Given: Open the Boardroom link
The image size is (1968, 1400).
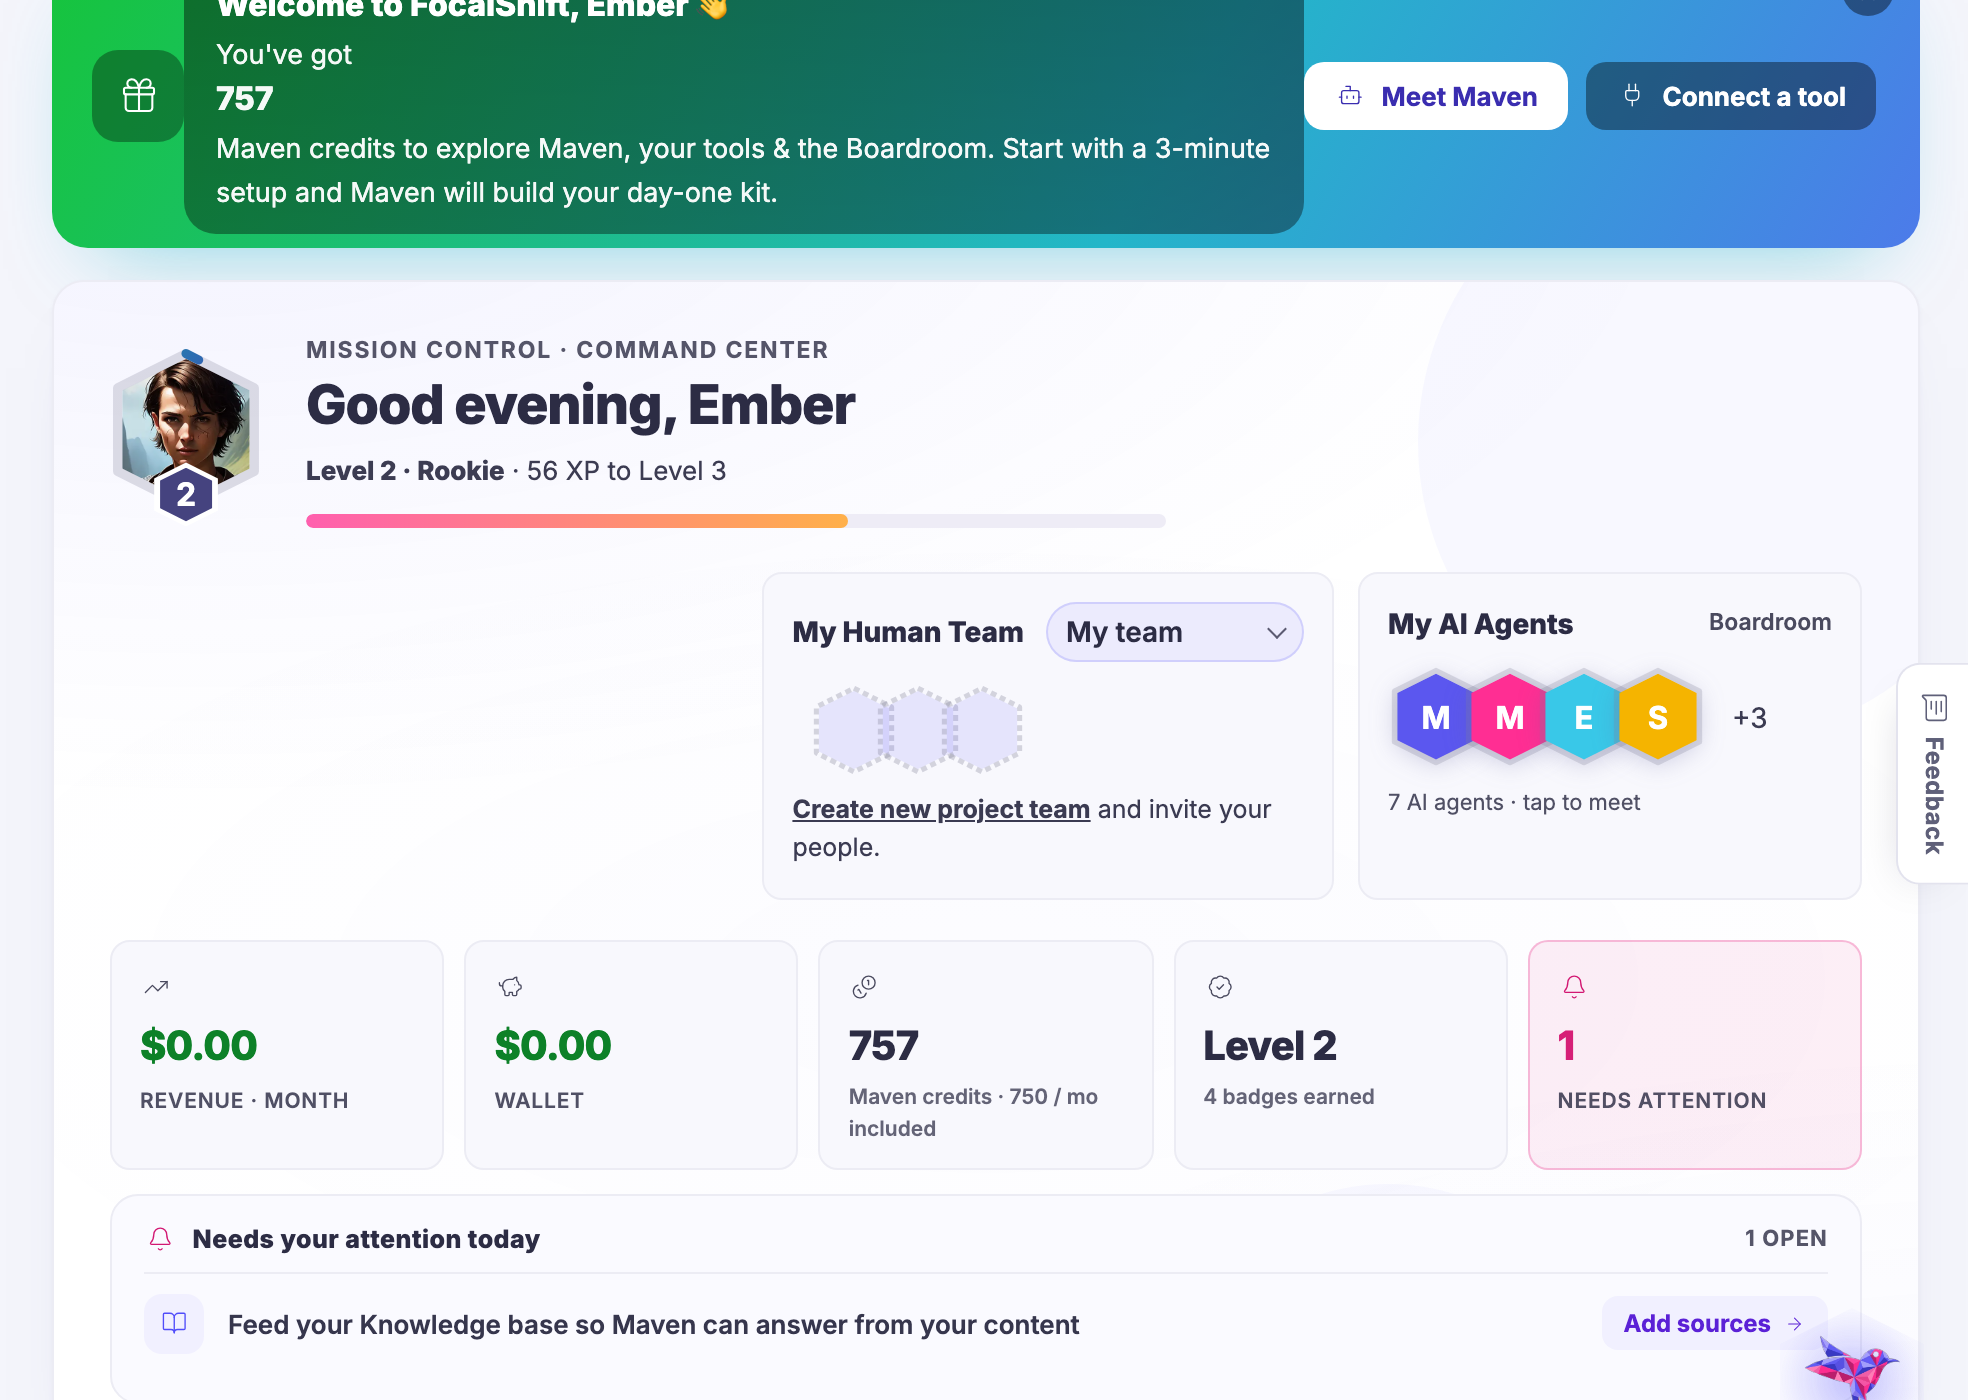Looking at the screenshot, I should click(x=1769, y=622).
